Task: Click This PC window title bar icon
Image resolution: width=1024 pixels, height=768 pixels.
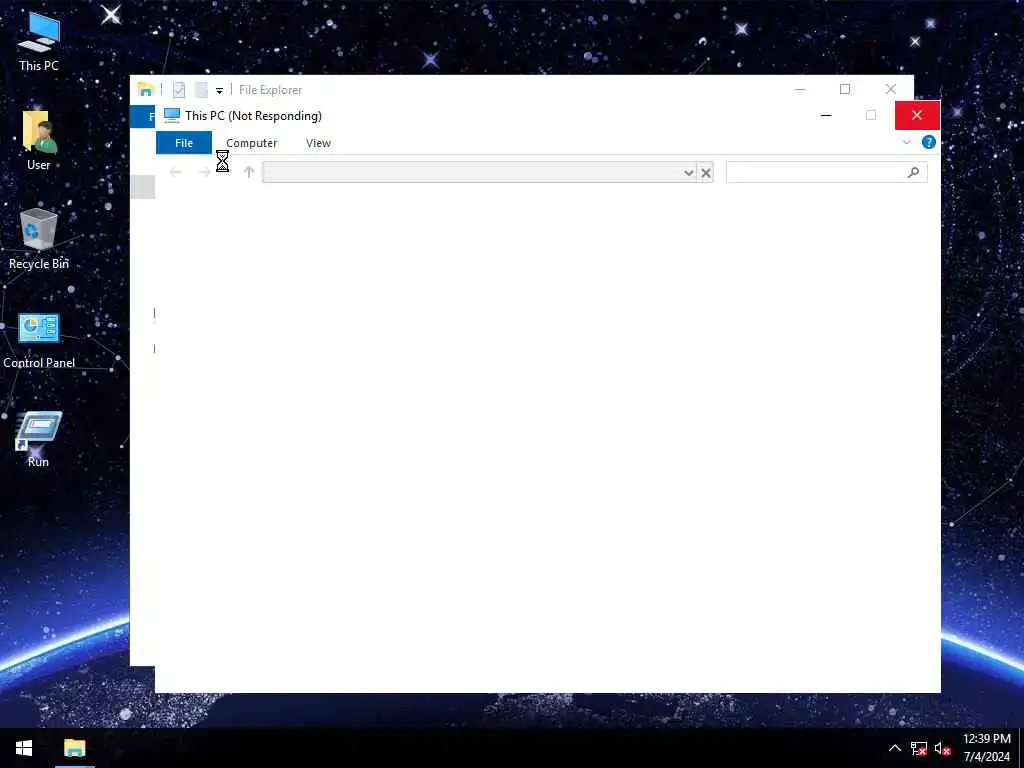Action: tap(172, 116)
